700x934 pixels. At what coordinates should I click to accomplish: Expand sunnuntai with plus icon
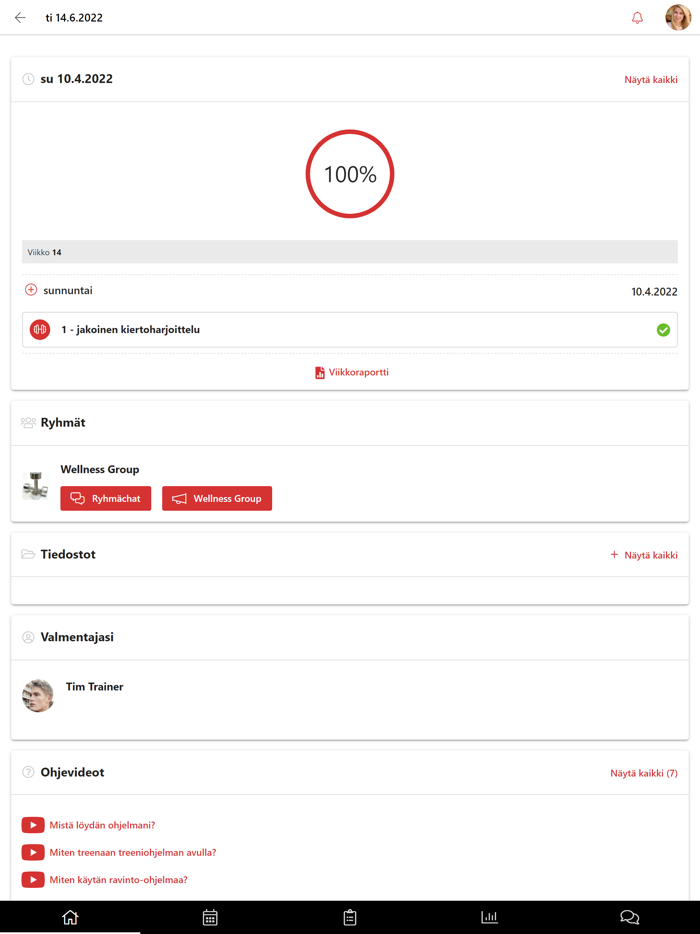coord(31,290)
